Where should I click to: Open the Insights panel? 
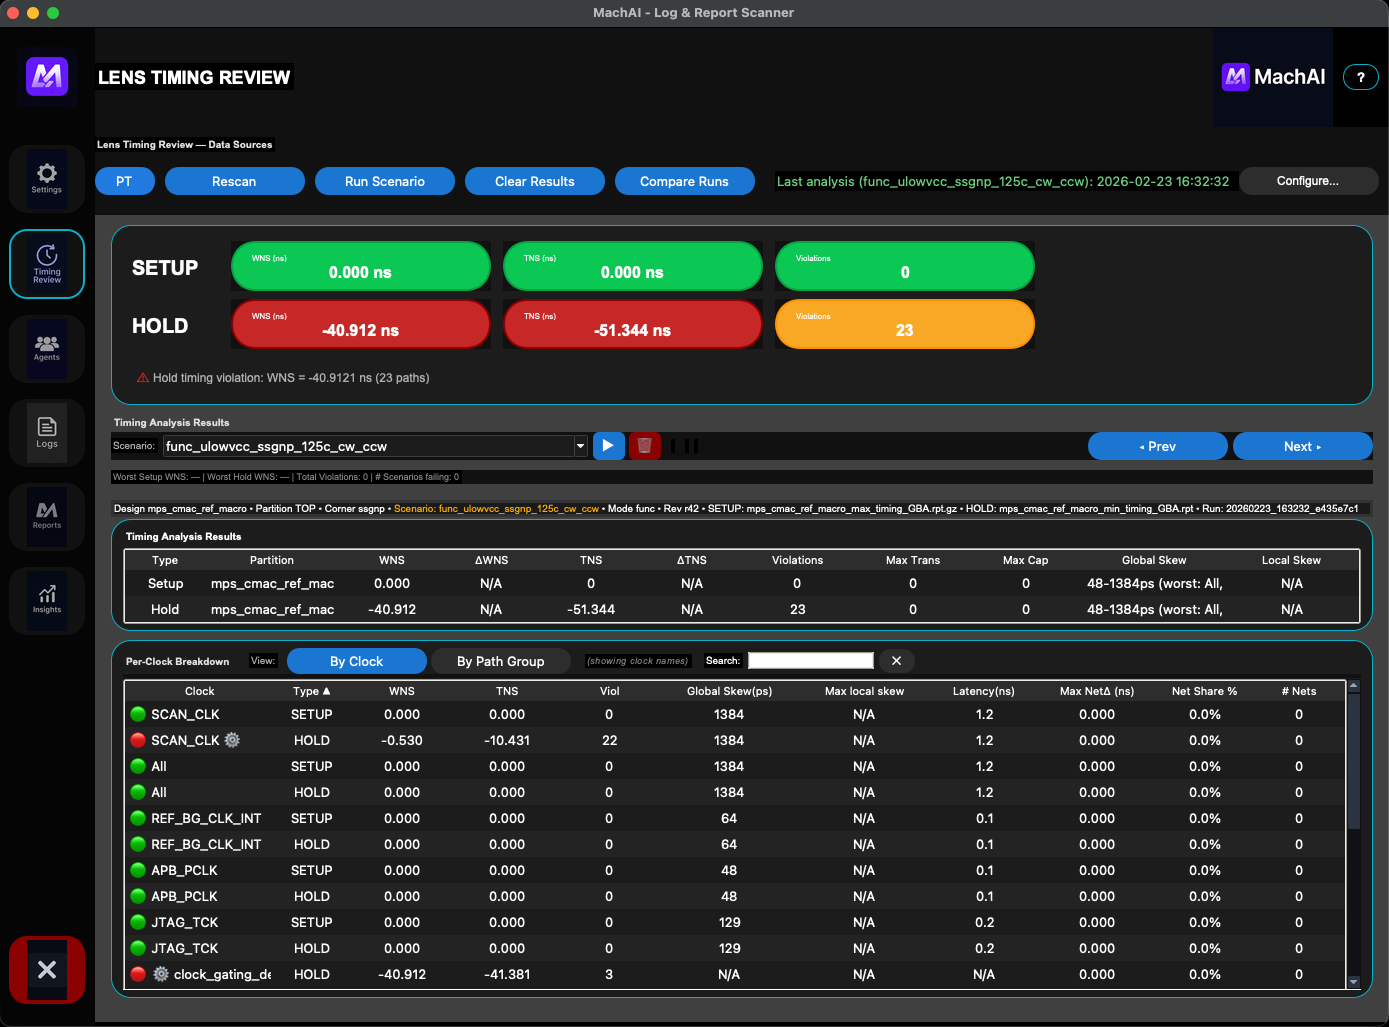point(46,600)
